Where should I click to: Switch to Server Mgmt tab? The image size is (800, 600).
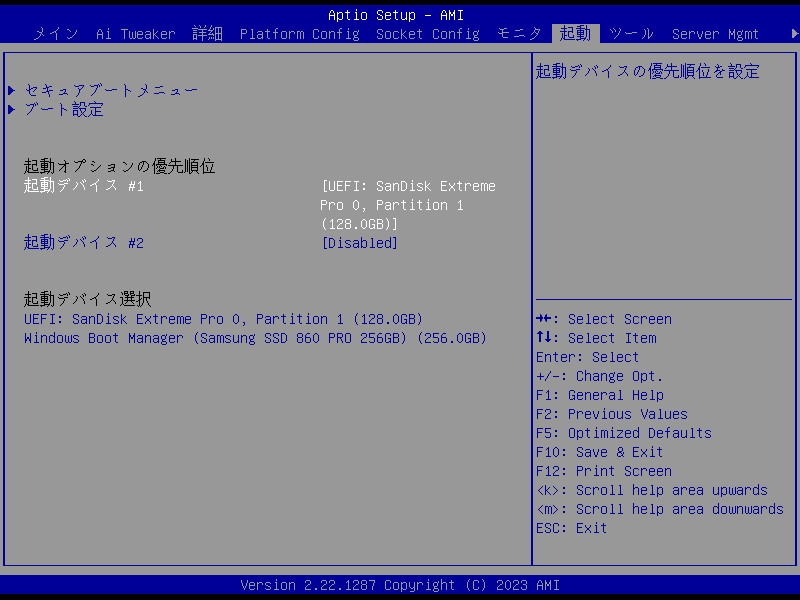click(x=715, y=34)
